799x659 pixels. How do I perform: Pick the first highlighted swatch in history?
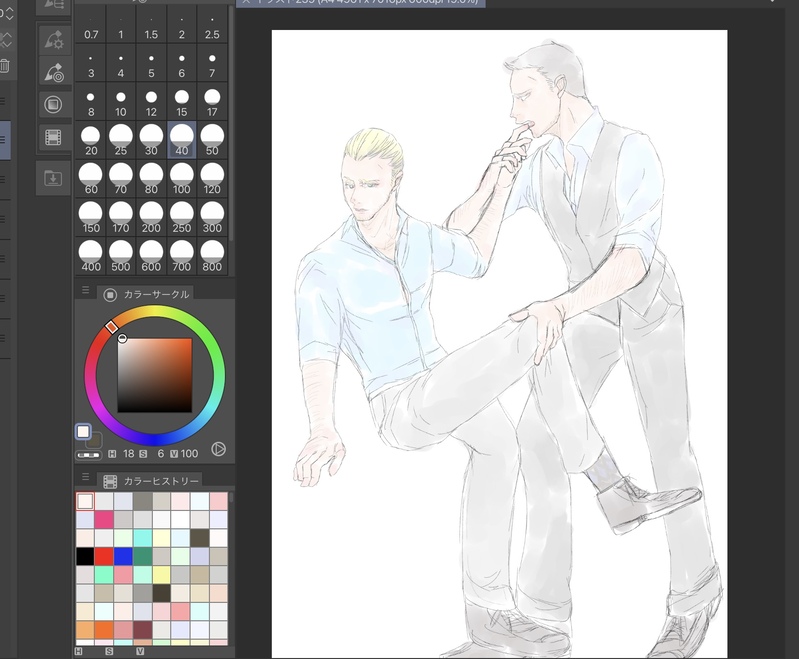(x=85, y=501)
